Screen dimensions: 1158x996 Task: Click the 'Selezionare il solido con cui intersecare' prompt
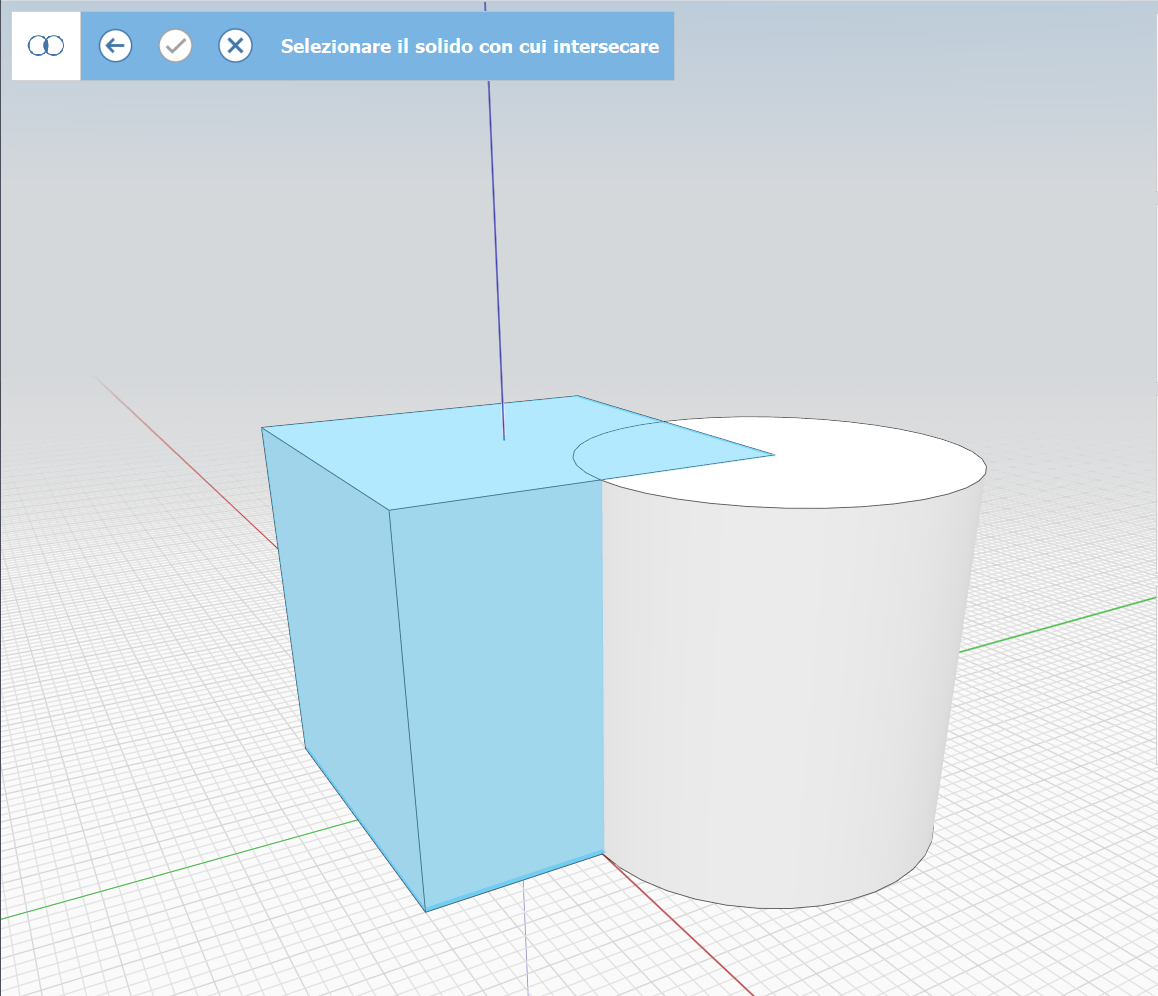469,46
